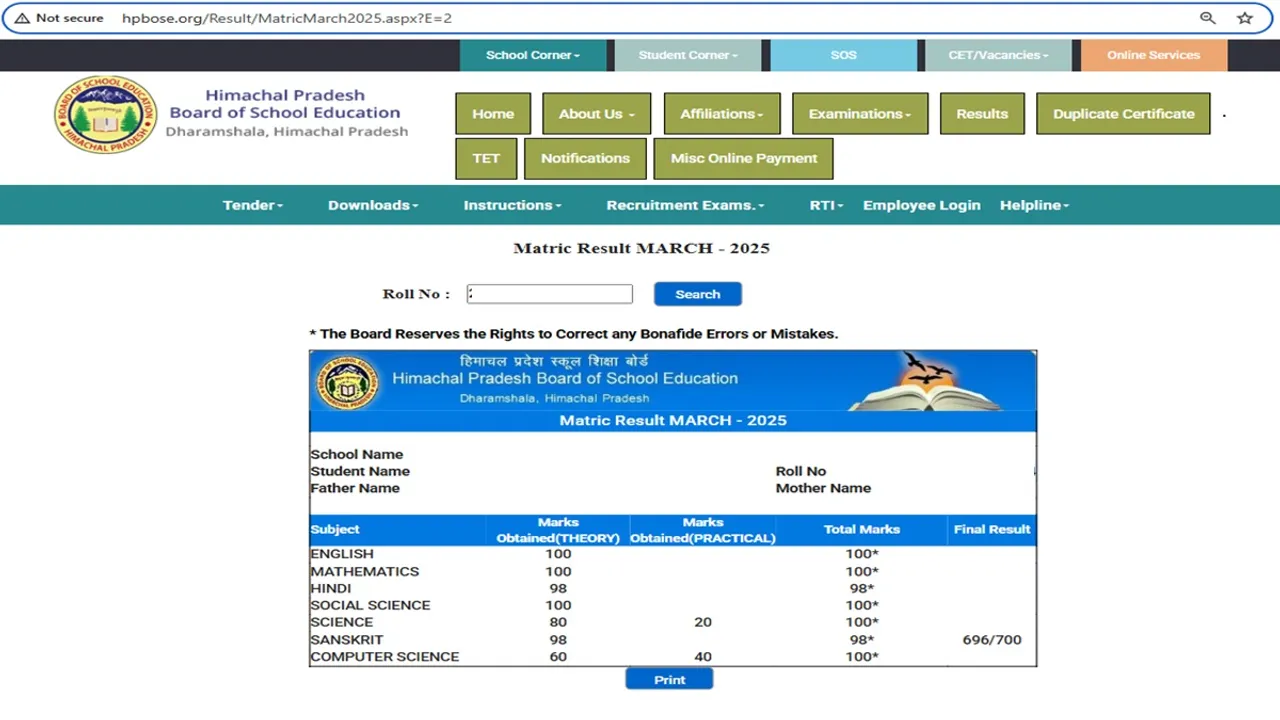Click the Search button
Screen dimensions: 1280x720
698,294
